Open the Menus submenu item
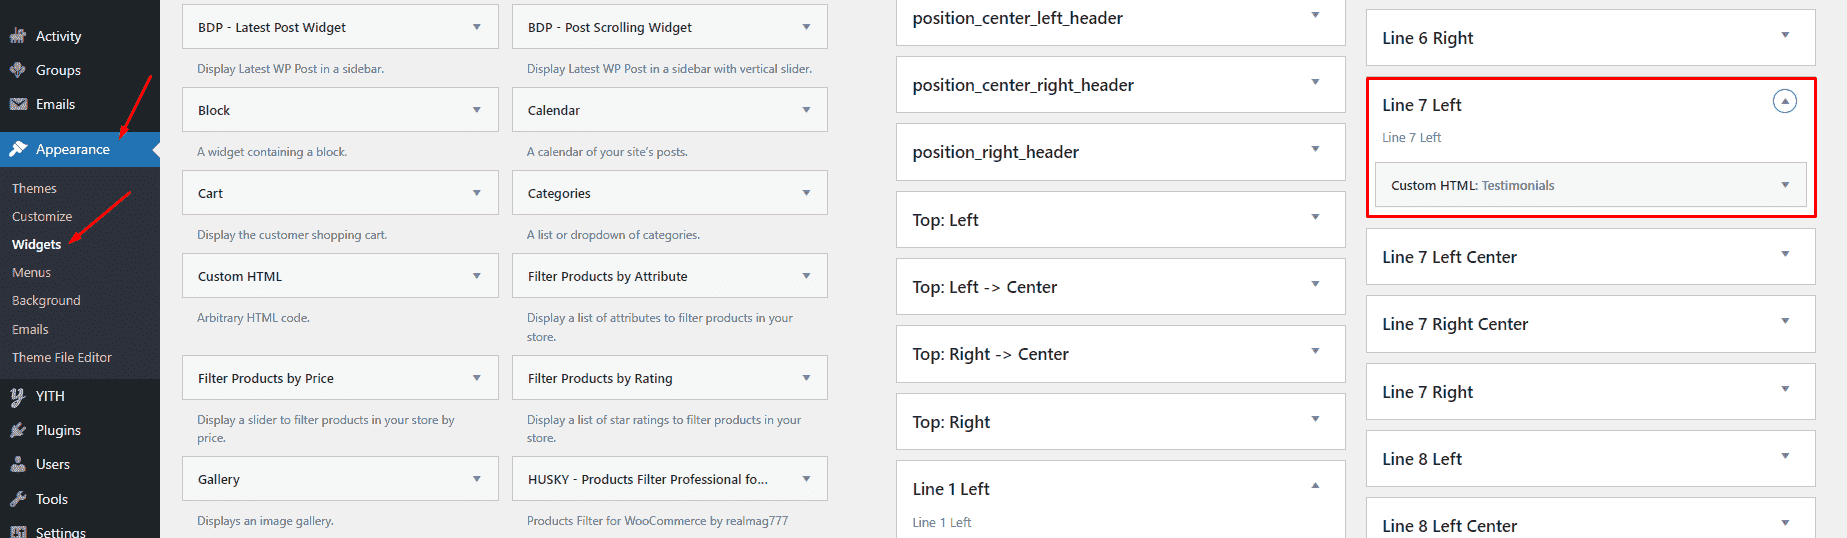The image size is (1847, 538). (31, 272)
